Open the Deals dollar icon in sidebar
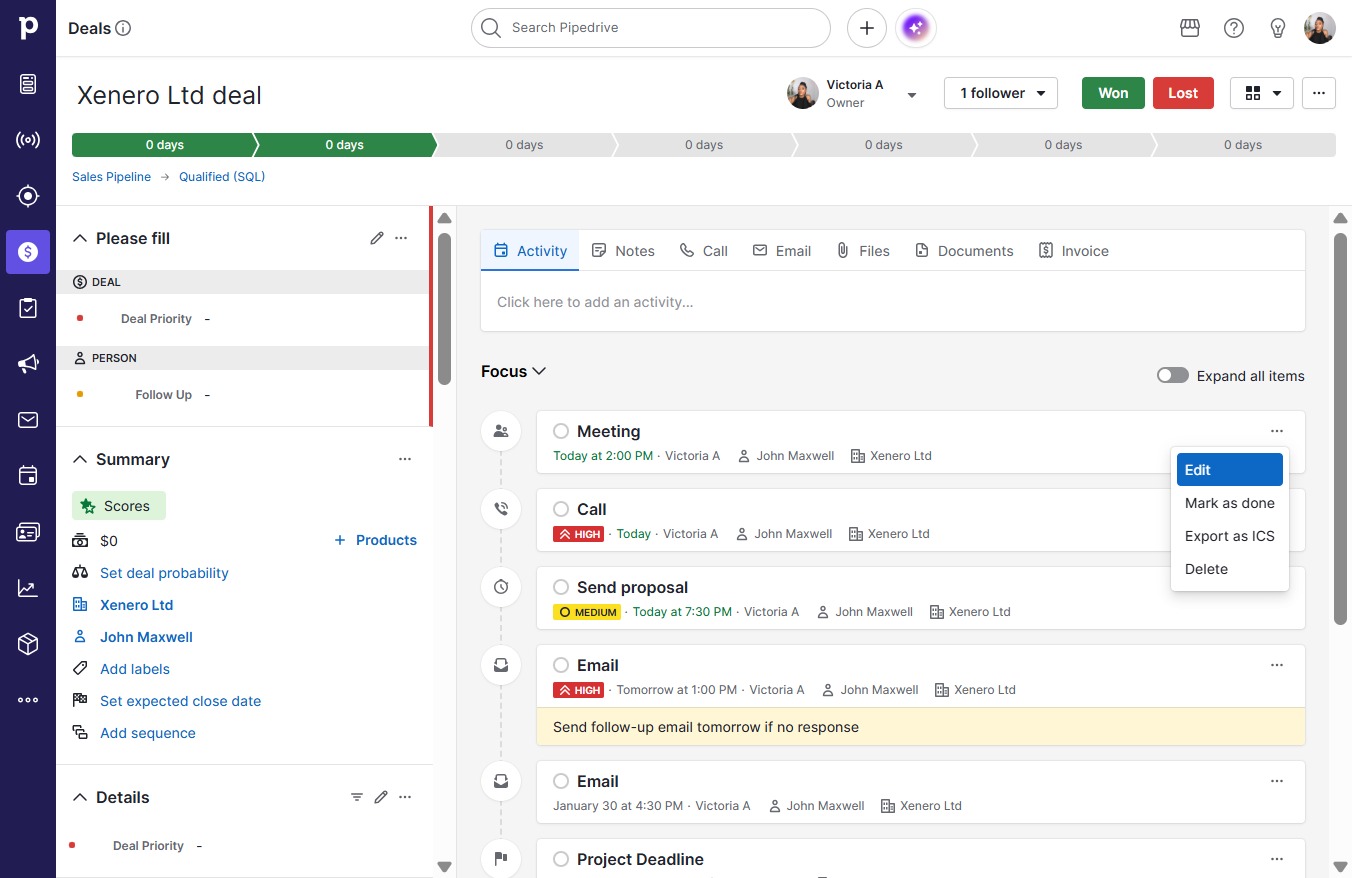1352x878 pixels. [x=28, y=252]
